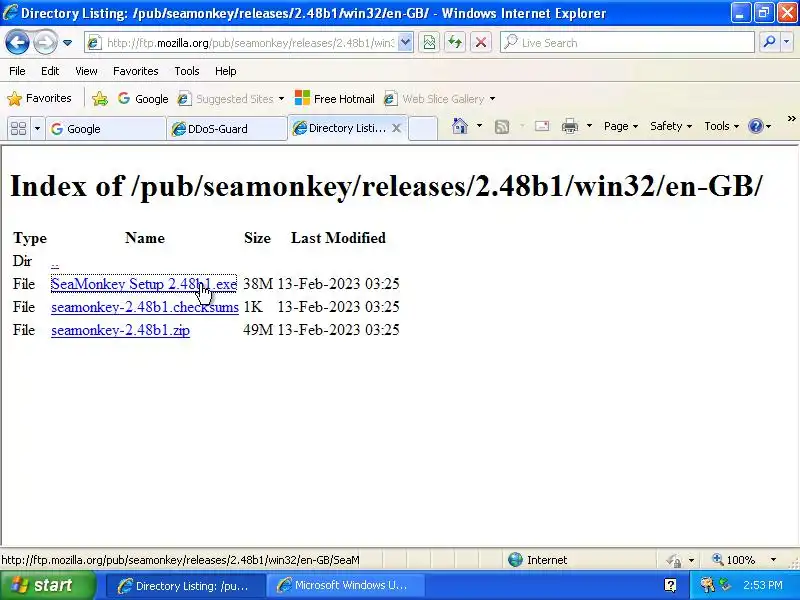The image size is (800, 600).
Task: Open the Google favorites bar link
Action: point(143,98)
